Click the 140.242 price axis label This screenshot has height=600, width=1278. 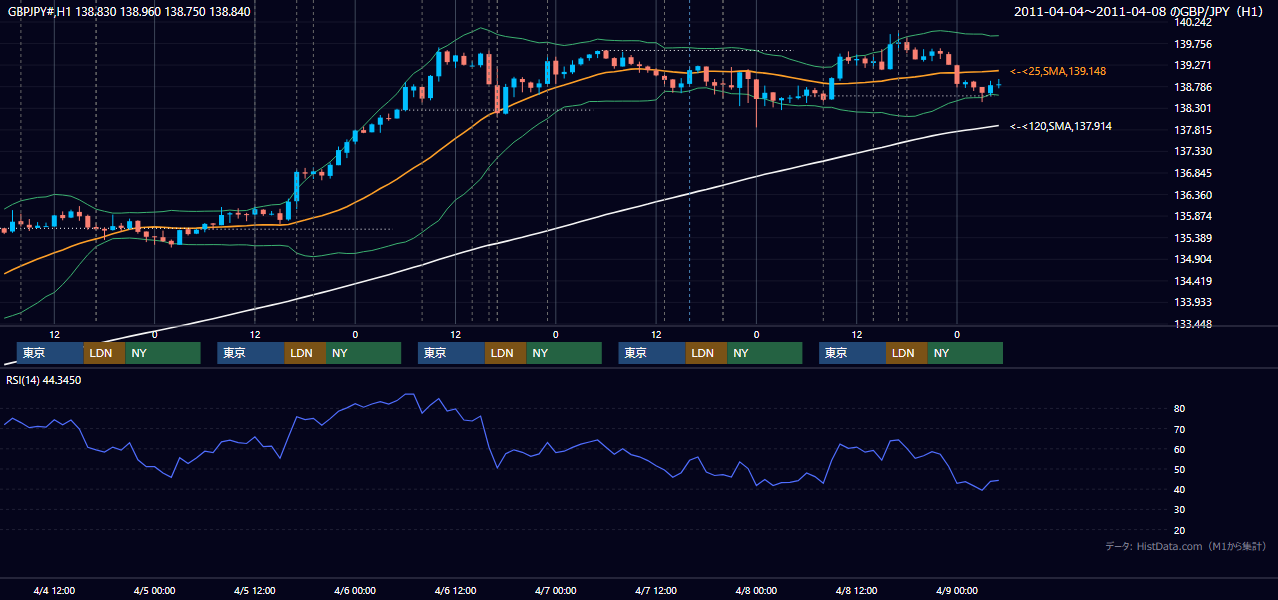pos(1194,22)
